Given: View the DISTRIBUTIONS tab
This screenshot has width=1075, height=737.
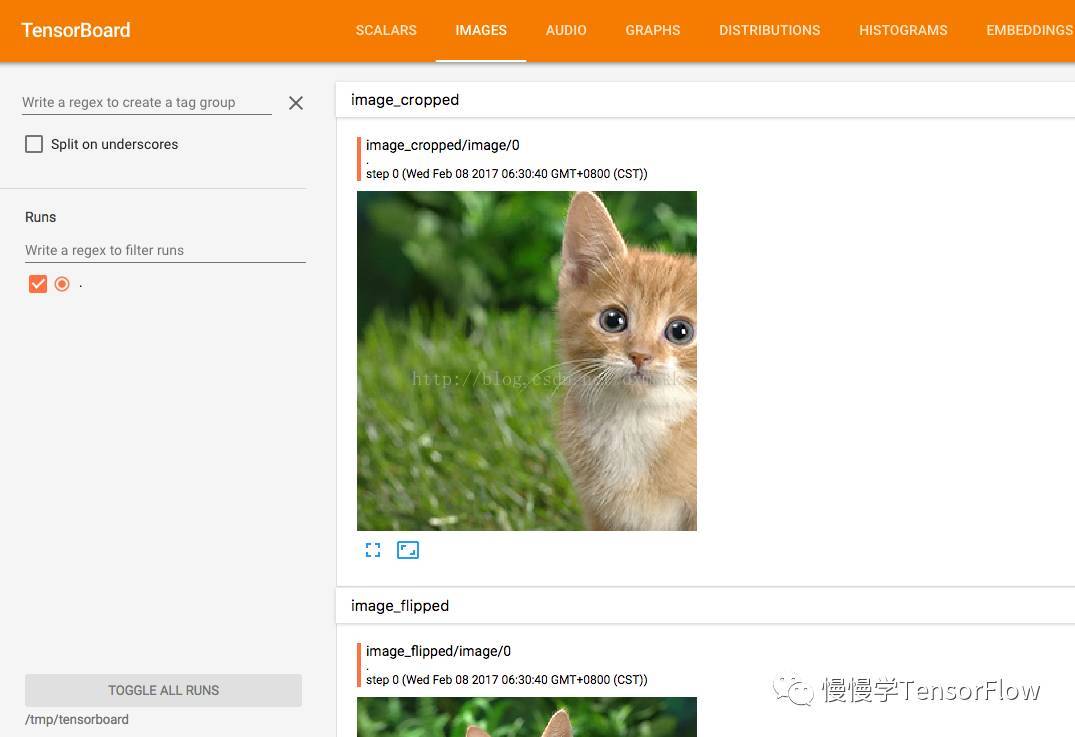Looking at the screenshot, I should pos(769,30).
